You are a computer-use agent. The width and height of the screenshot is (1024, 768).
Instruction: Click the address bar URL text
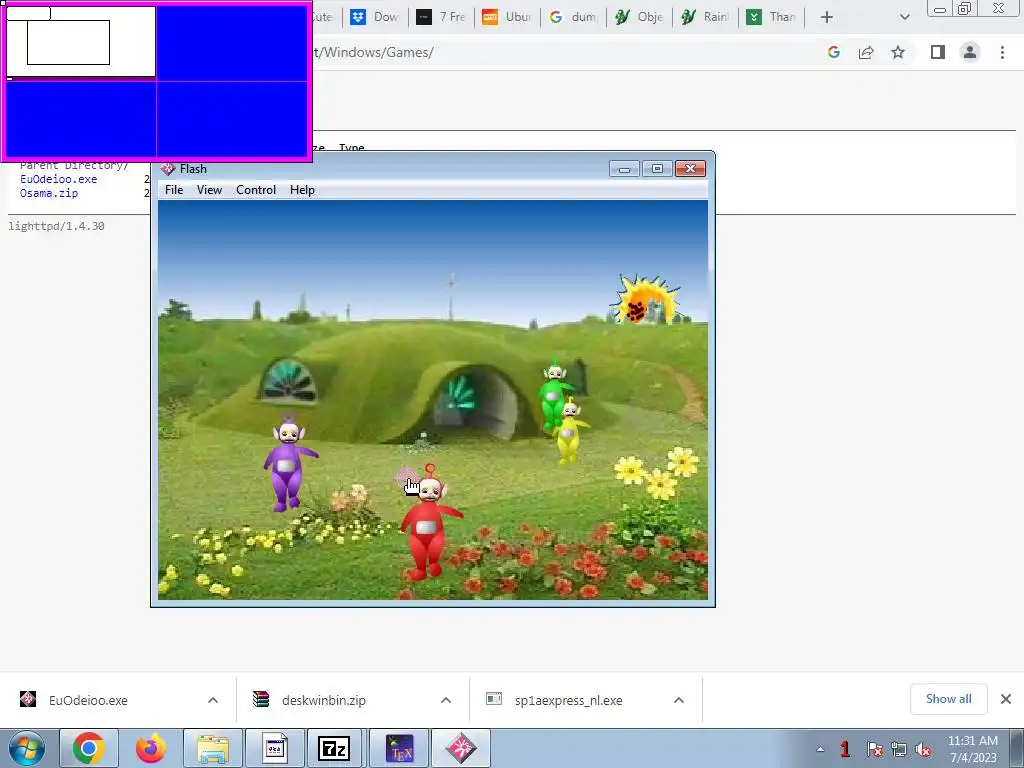374,52
